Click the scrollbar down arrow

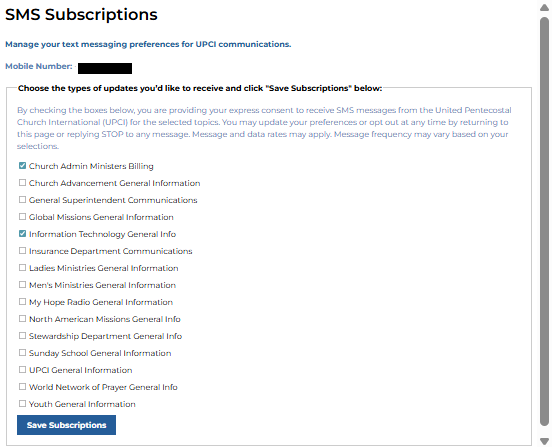(x=545, y=441)
